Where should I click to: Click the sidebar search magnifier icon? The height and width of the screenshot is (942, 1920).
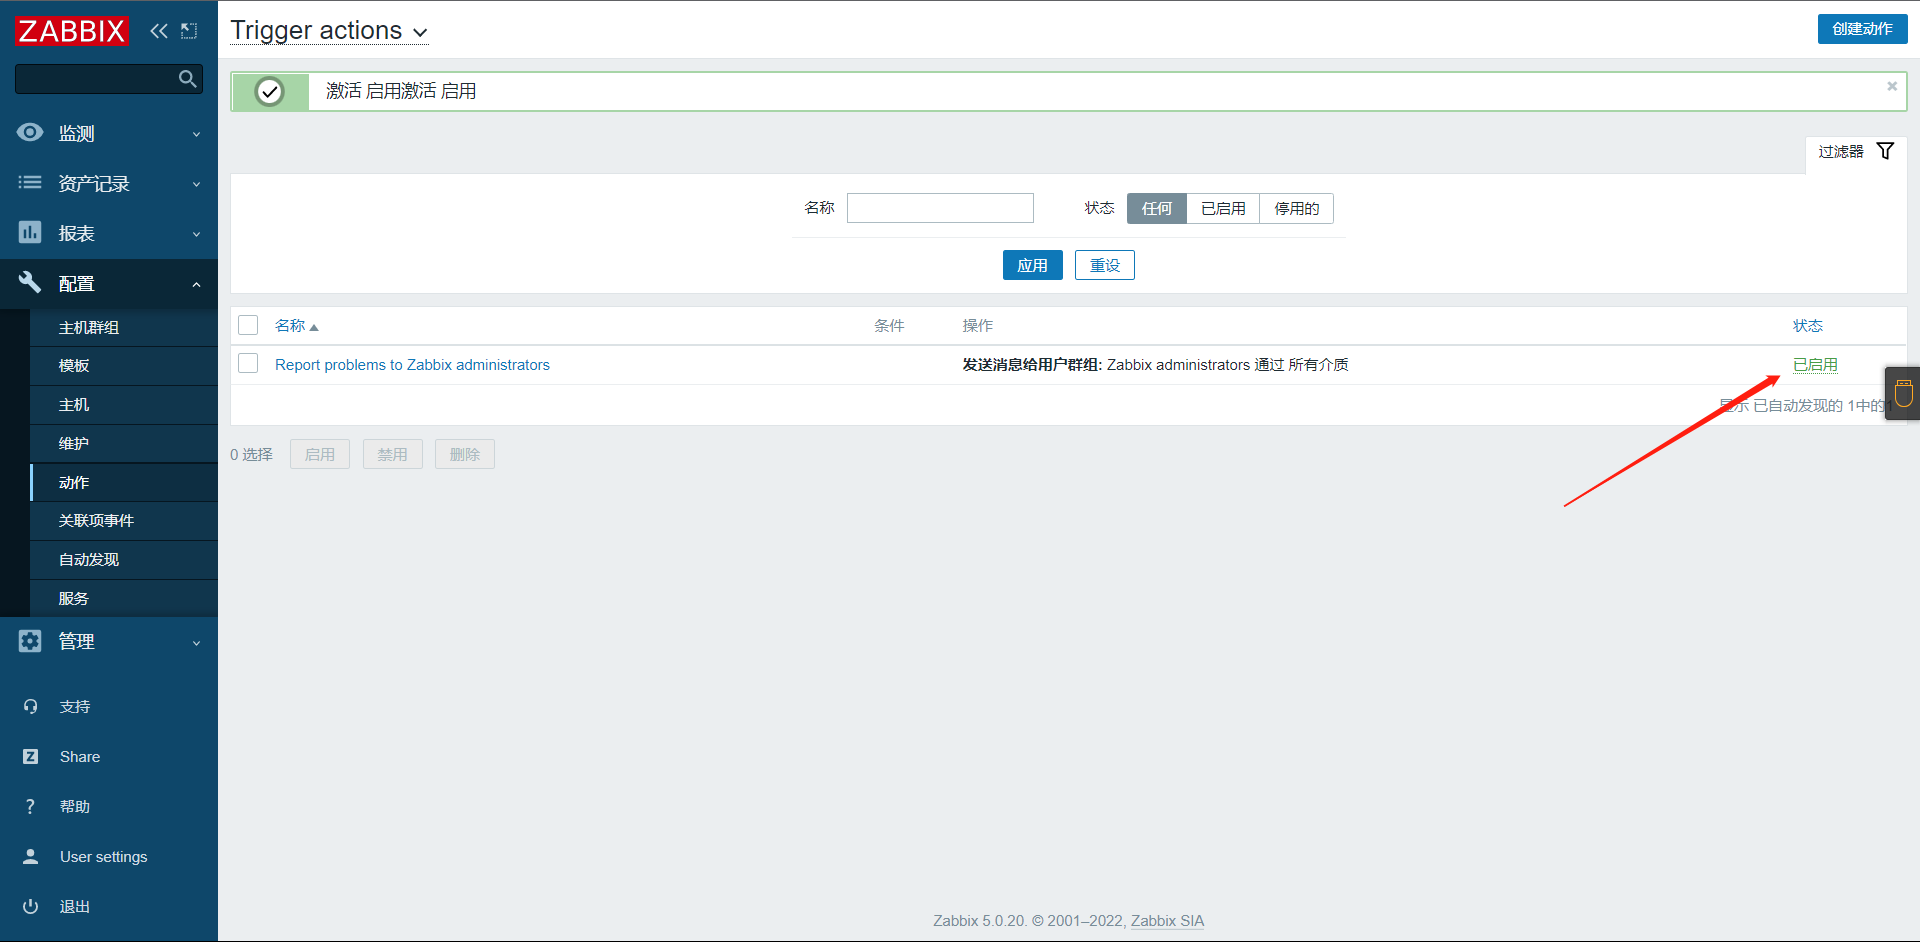pos(187,78)
